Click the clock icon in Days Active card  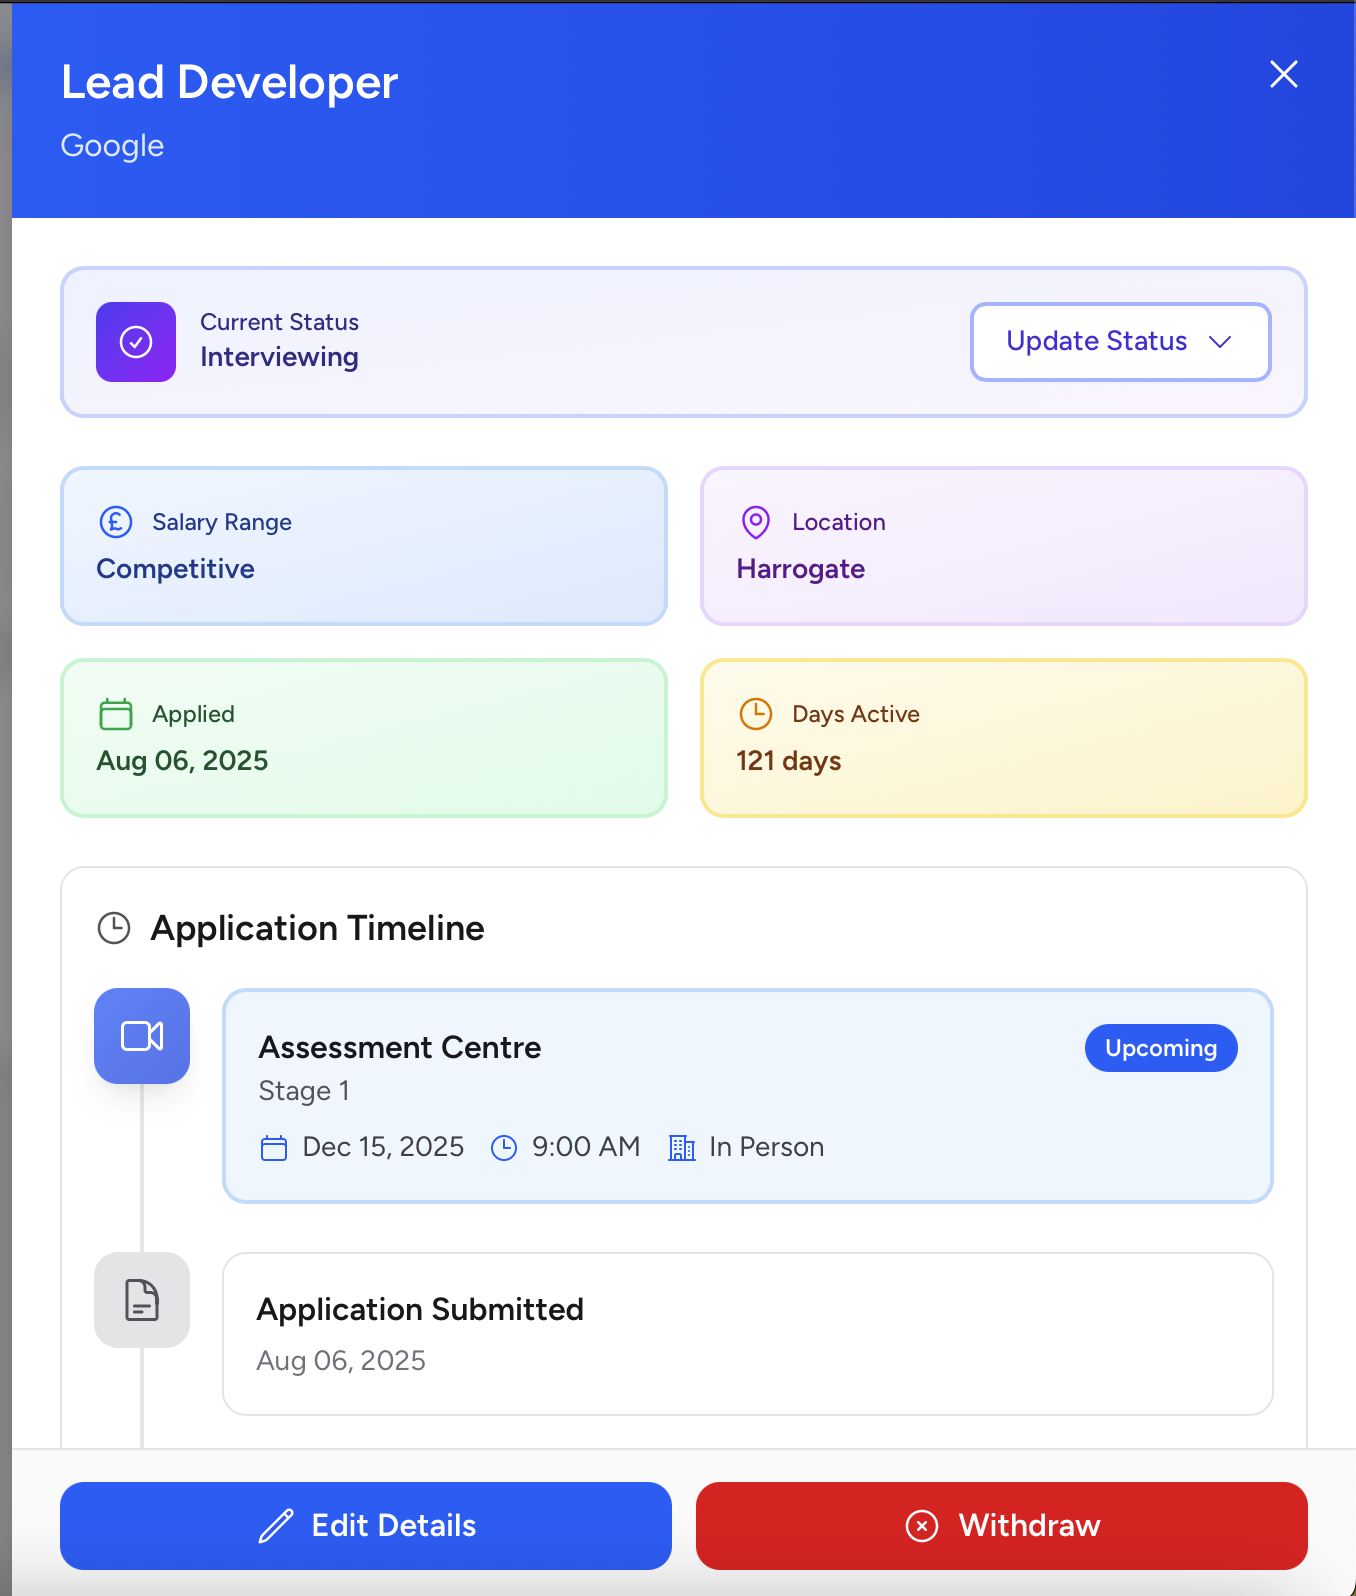coord(756,714)
